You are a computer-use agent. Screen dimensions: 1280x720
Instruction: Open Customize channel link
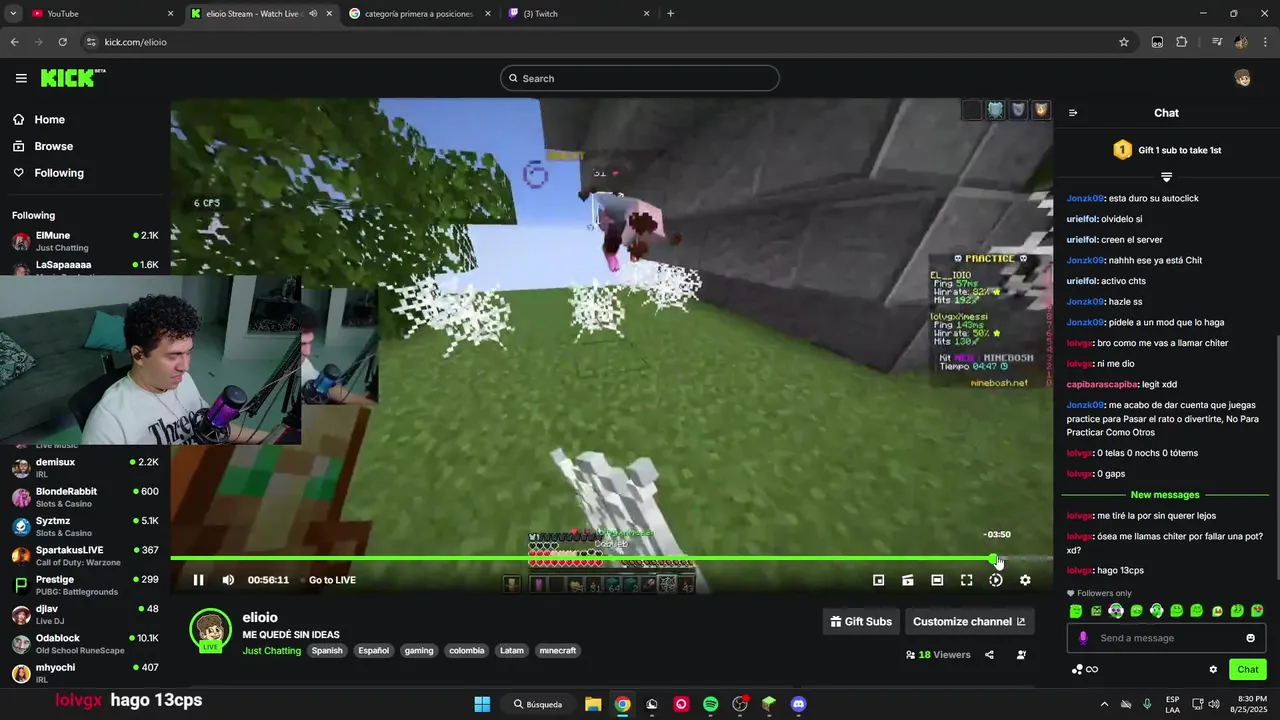pyautogui.click(x=969, y=621)
